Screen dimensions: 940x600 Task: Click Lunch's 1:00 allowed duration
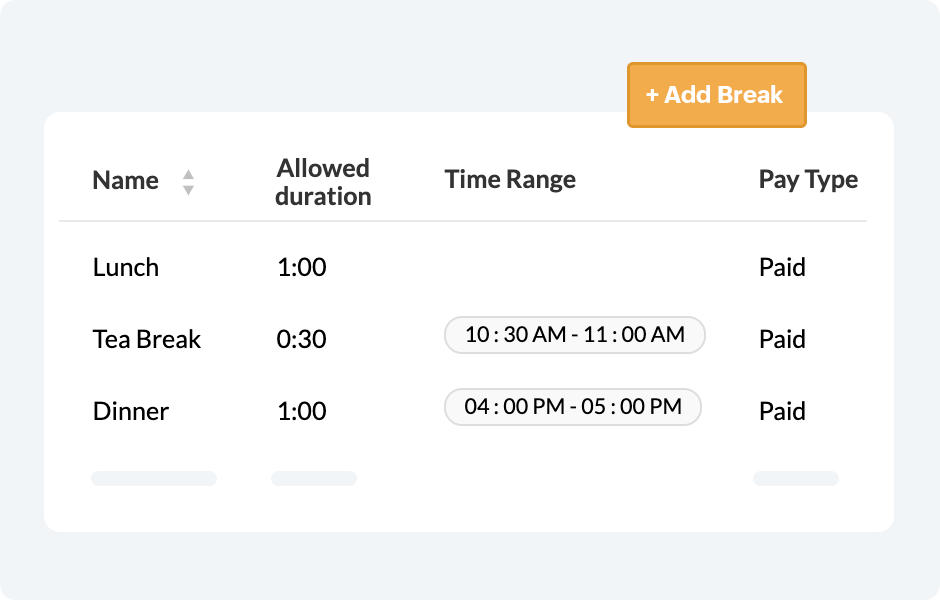point(301,267)
